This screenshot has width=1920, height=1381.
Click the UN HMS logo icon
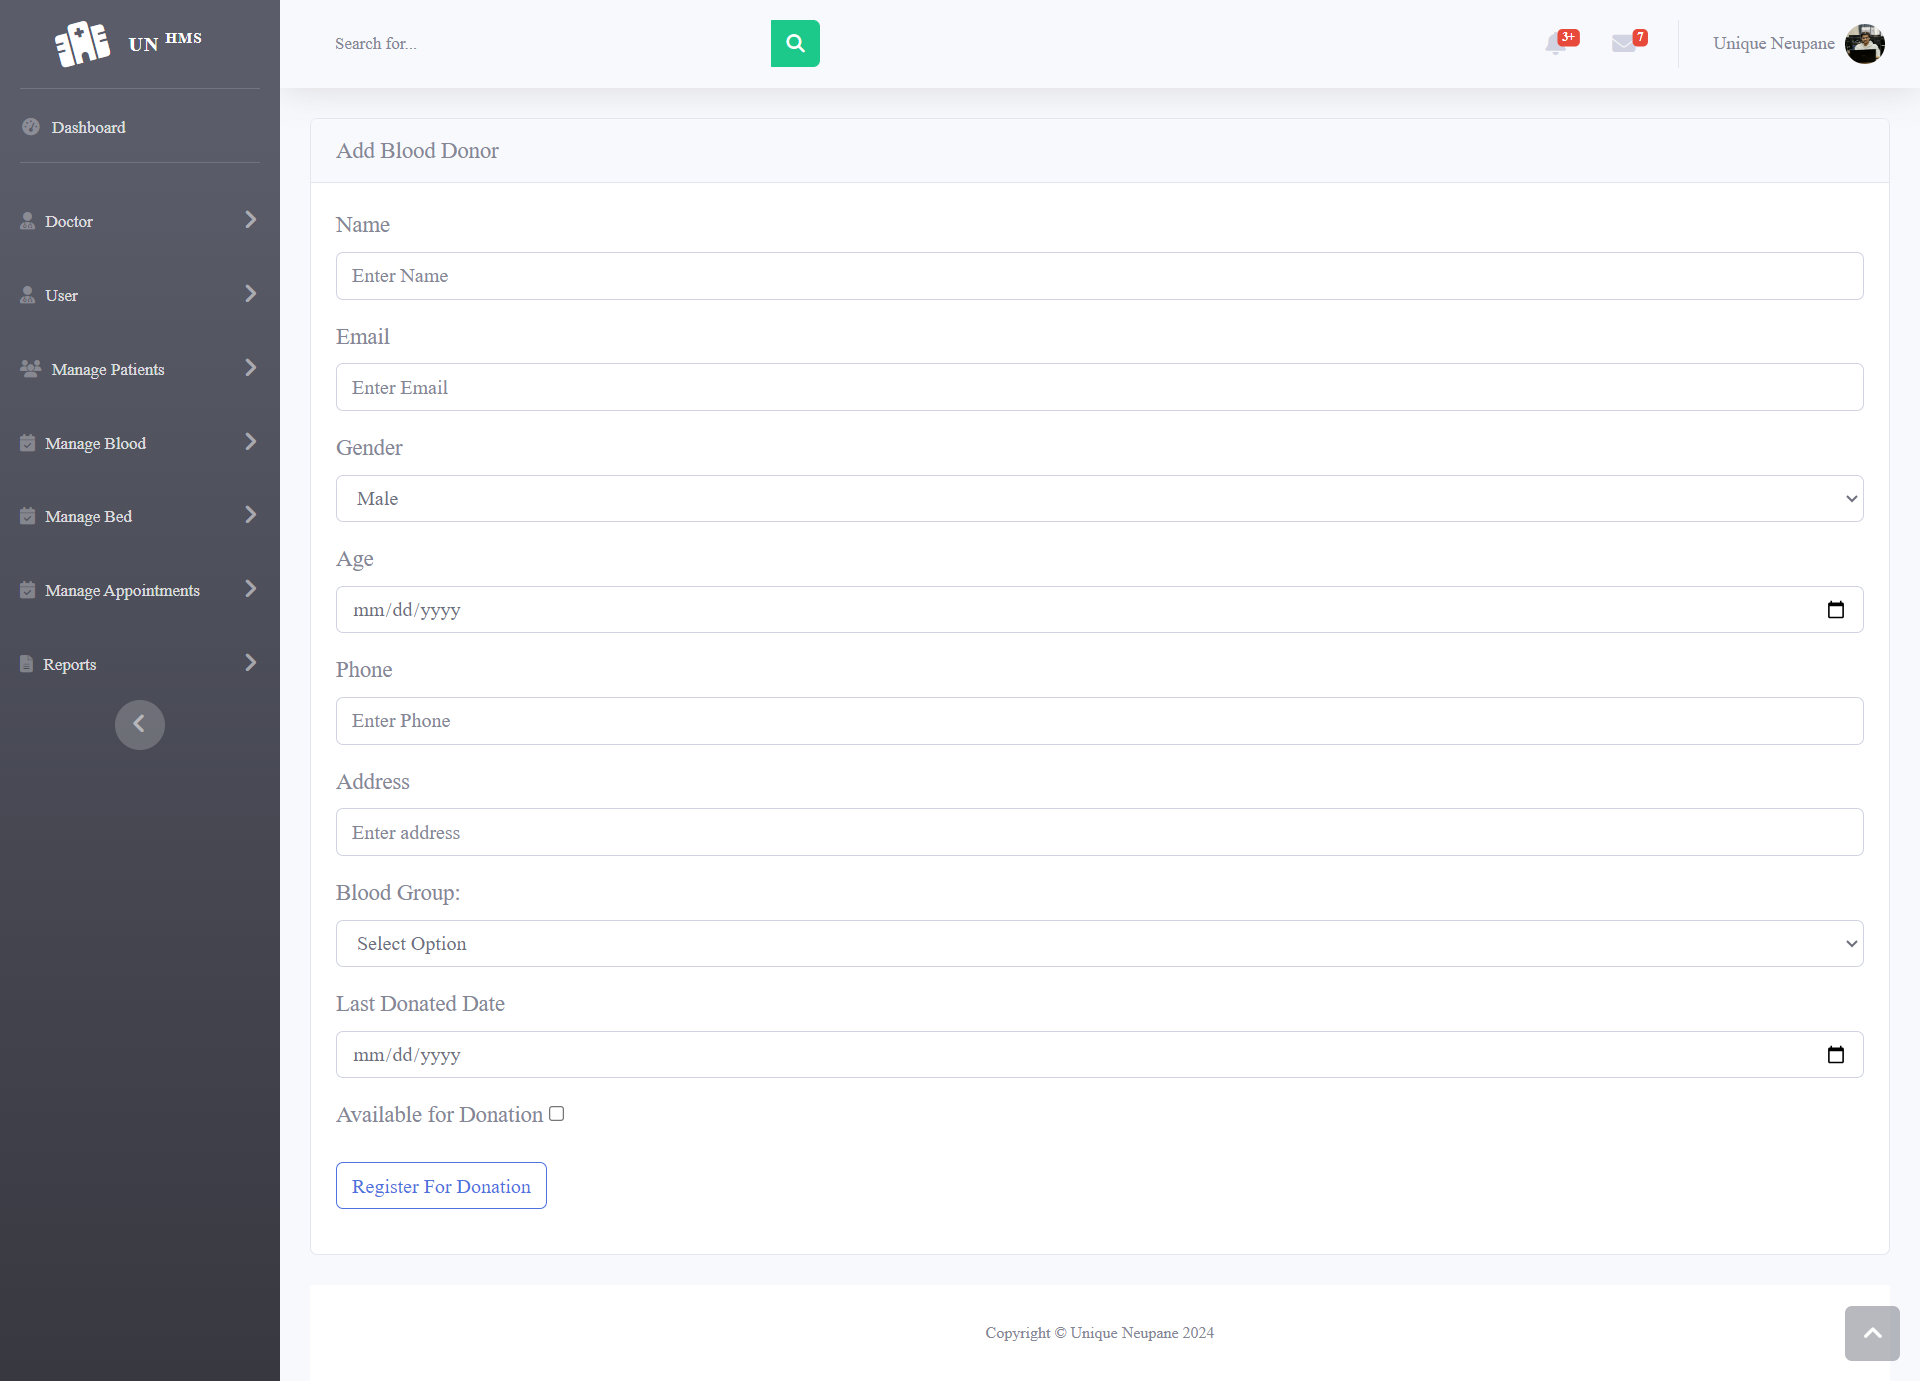[x=82, y=42]
